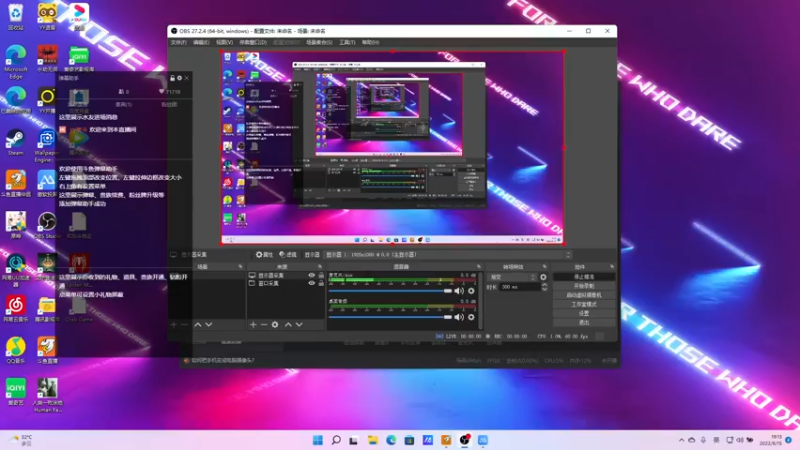Open 停靠窗口(D) menu in OBS

253,42
